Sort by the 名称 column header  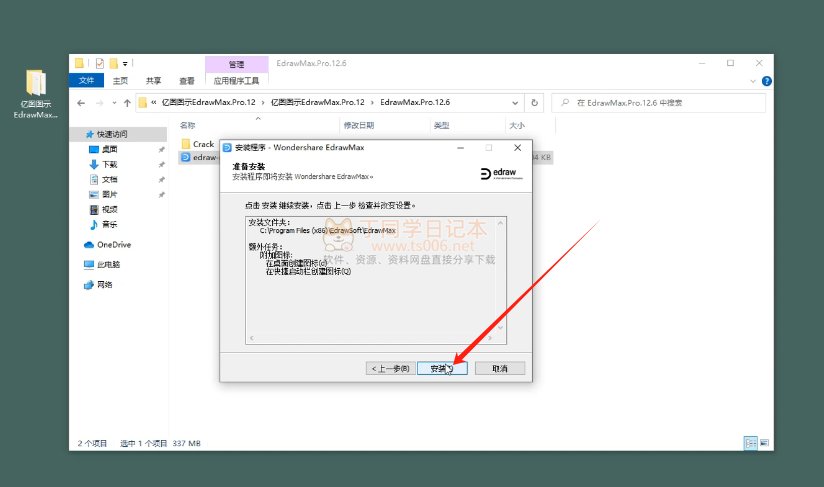tap(187, 126)
